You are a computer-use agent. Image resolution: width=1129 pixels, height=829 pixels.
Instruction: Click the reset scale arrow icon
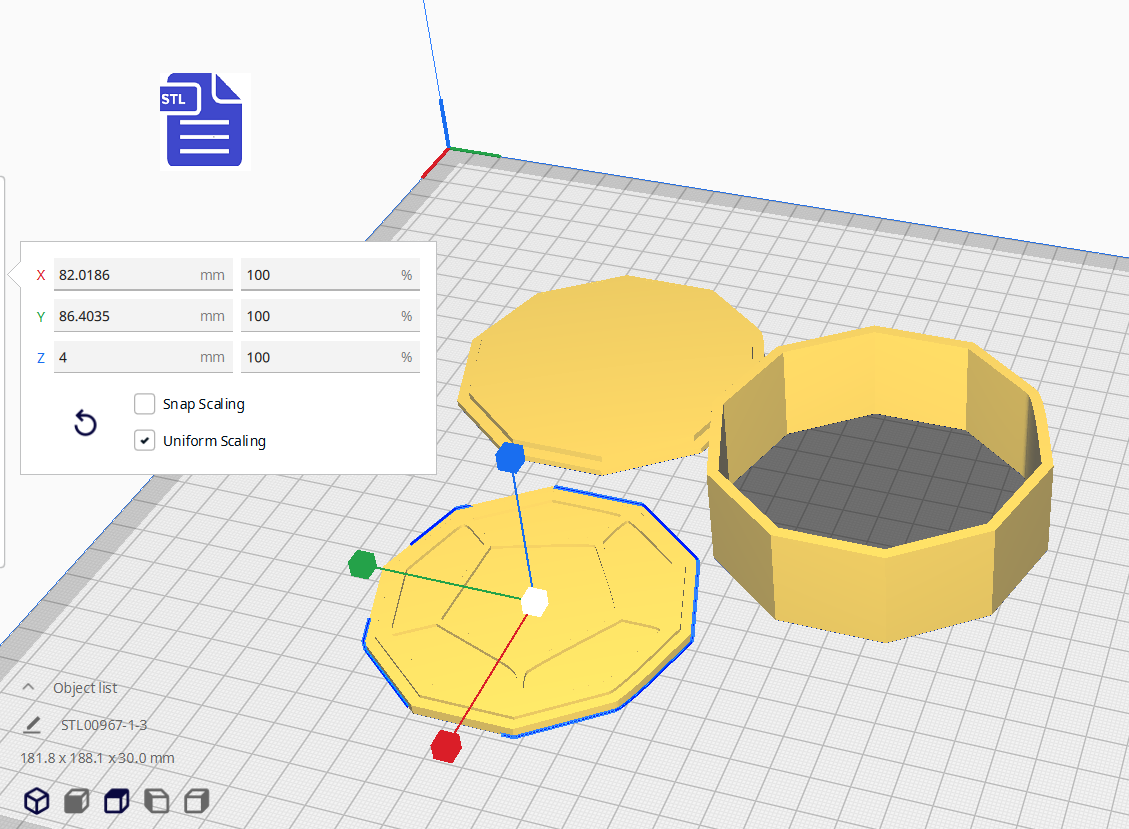86,424
